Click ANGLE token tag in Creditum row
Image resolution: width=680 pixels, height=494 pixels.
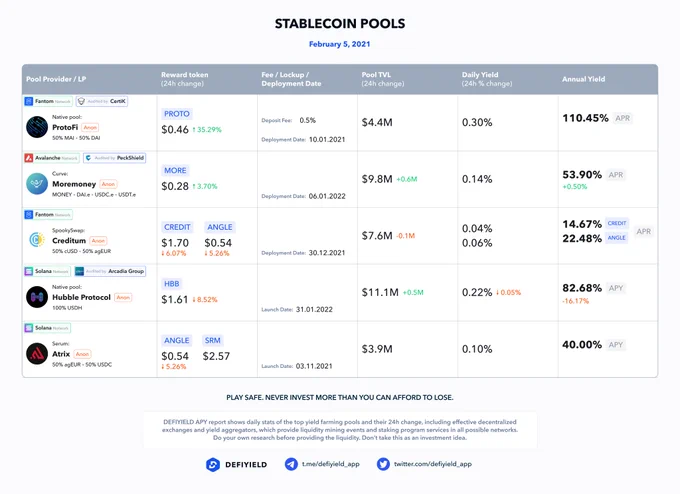pyautogui.click(x=219, y=227)
